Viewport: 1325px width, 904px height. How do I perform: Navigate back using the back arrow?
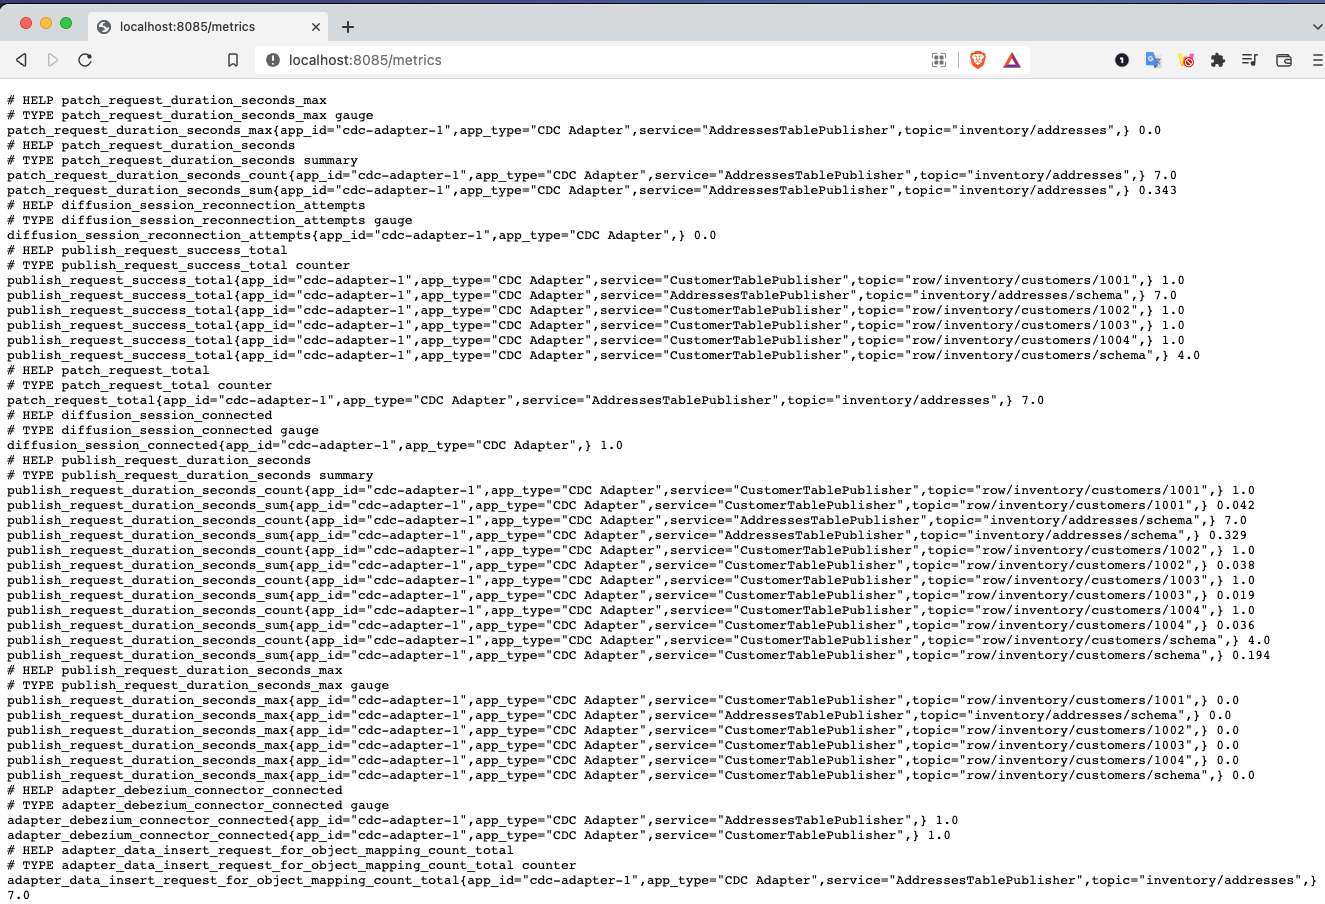tap(21, 60)
